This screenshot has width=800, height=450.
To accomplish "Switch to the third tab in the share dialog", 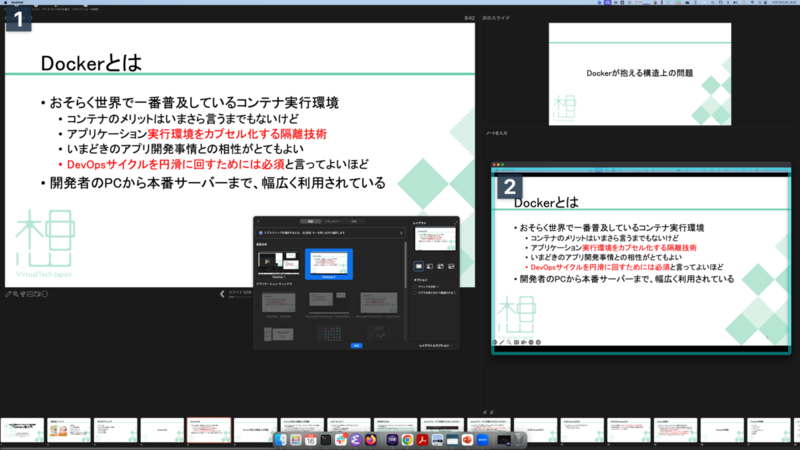I will pyautogui.click(x=354, y=221).
